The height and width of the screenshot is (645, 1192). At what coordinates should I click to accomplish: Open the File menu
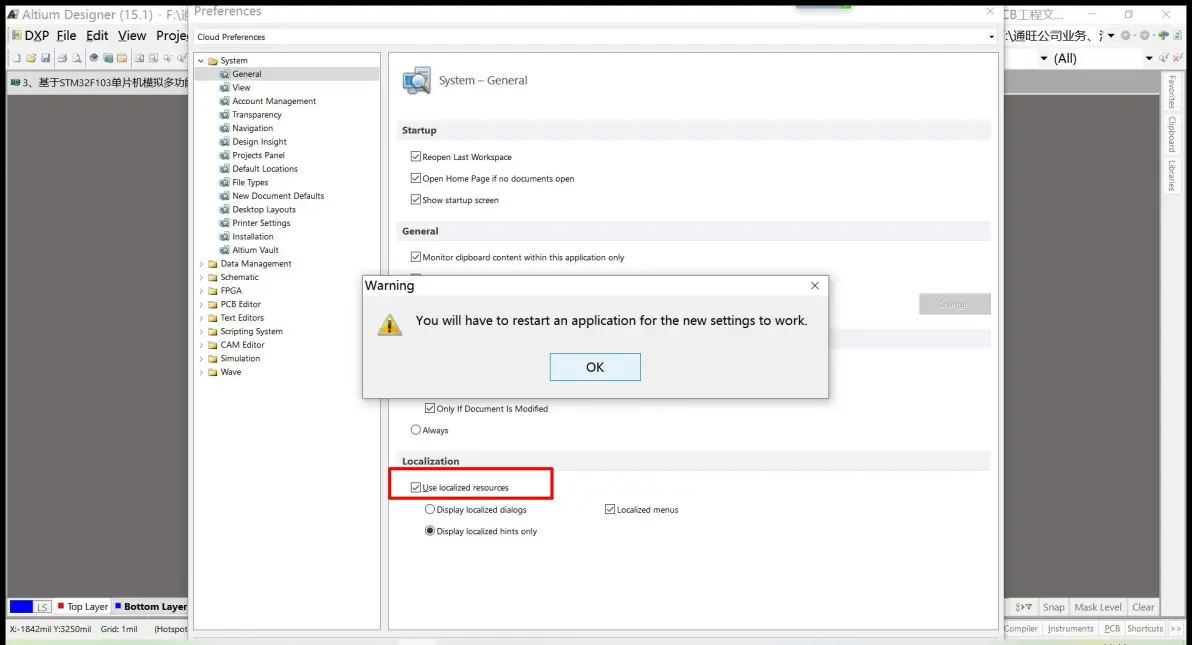click(66, 36)
